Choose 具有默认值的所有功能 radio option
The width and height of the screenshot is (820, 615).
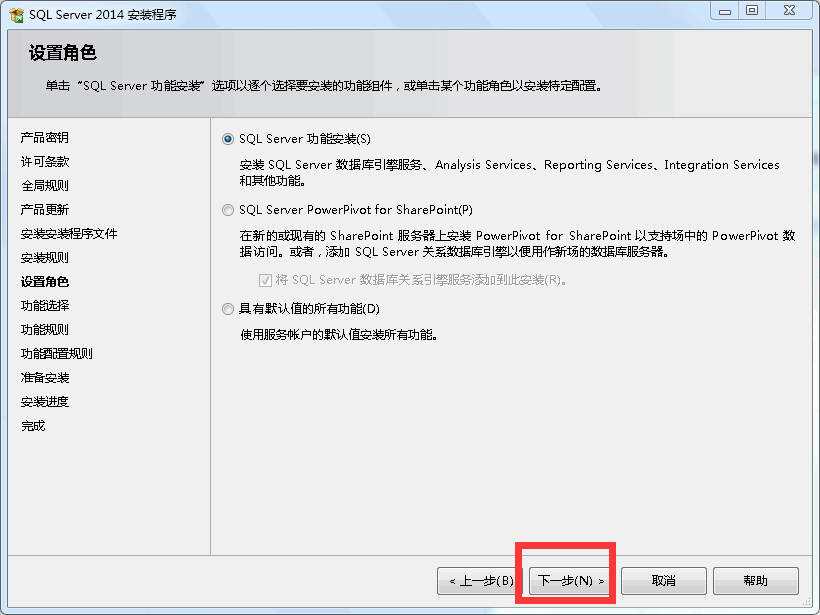tap(227, 309)
